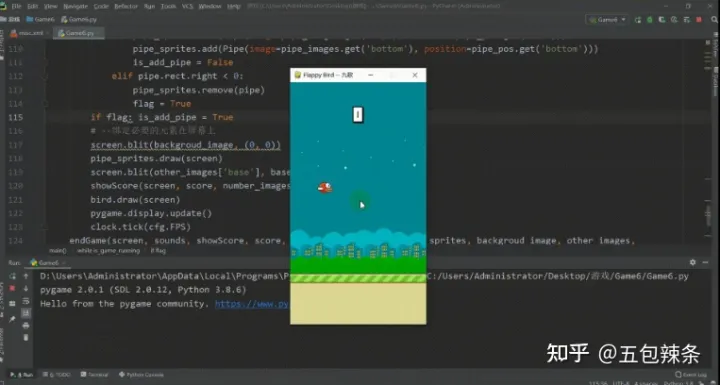Open the Run tool window tab at bottom
This screenshot has height=385, width=720.
(x=22, y=375)
